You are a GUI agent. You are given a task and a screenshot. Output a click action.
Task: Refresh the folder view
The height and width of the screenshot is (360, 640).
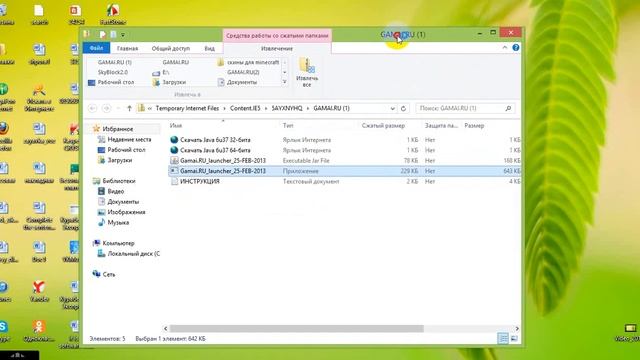click(x=403, y=108)
